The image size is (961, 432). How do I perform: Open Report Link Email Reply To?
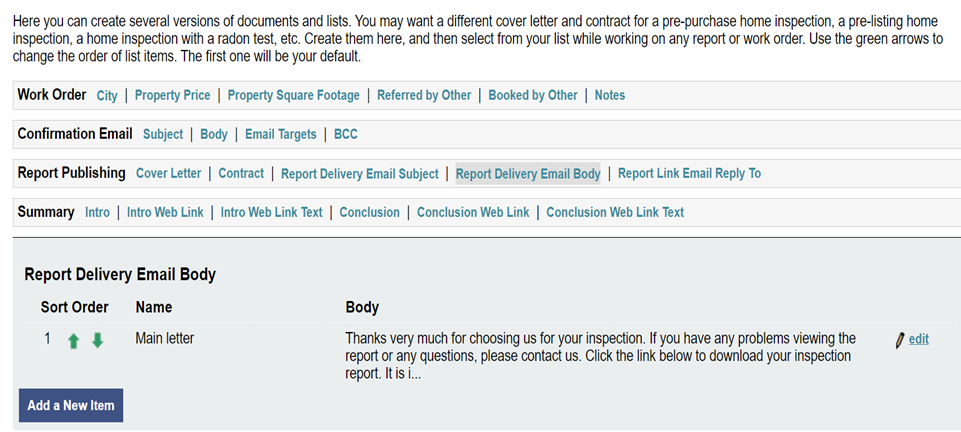coord(689,173)
